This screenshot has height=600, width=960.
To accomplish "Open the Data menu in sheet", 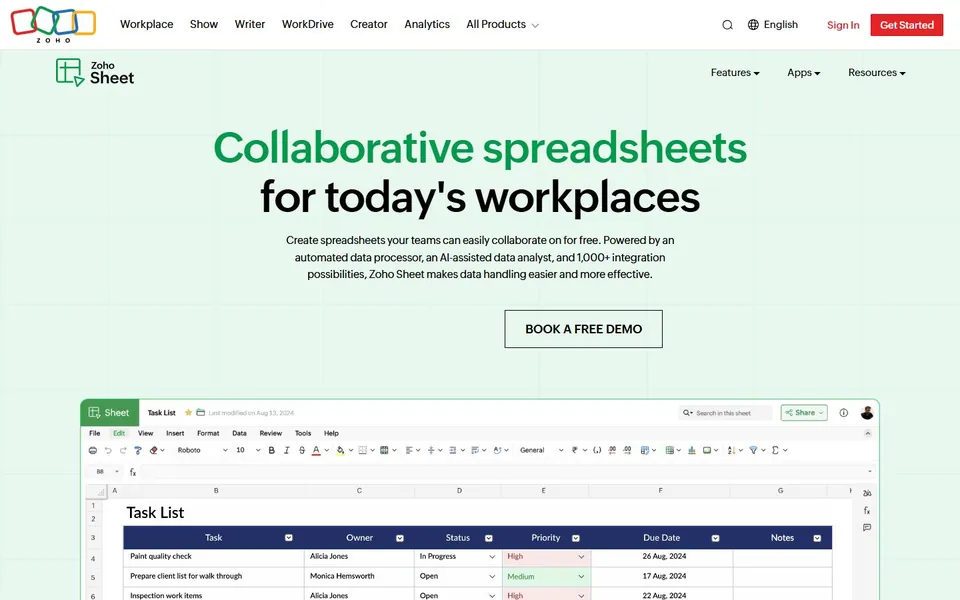I will [239, 433].
